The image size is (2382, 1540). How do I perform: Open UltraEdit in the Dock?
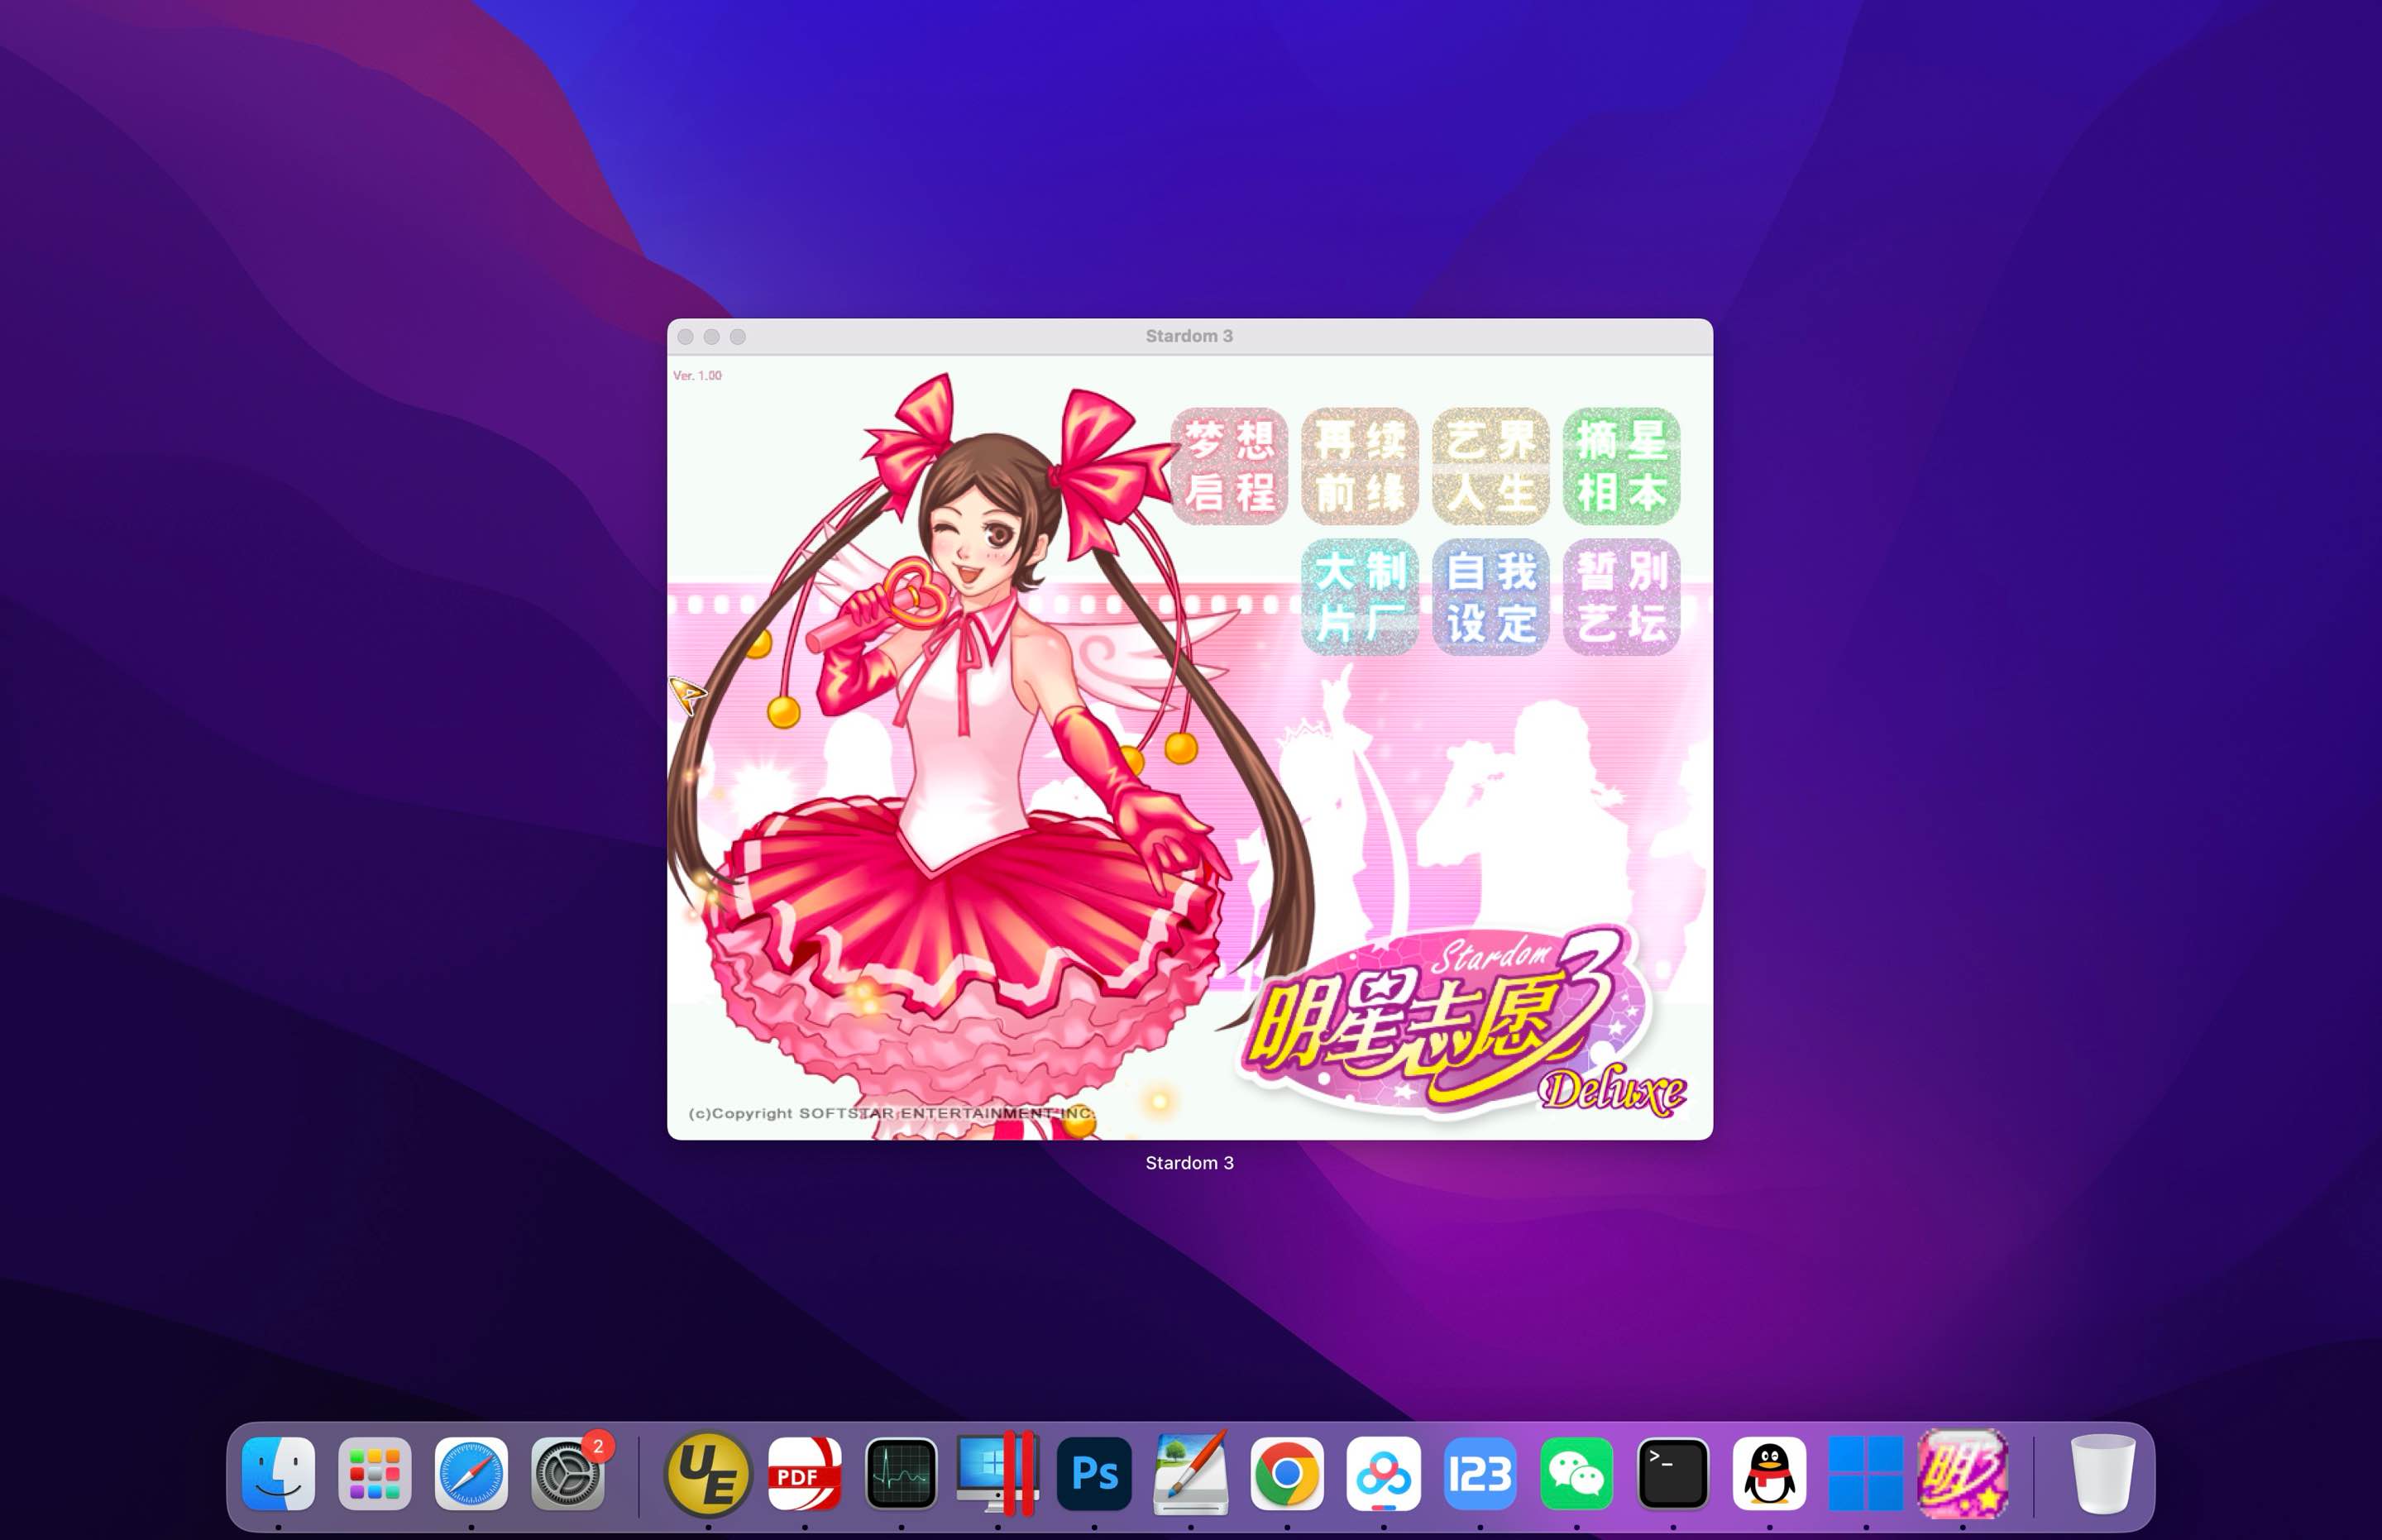tap(708, 1474)
